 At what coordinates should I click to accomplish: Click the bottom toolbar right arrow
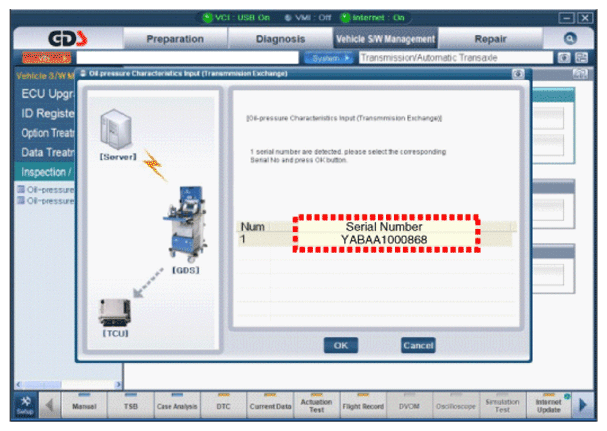coord(582,405)
